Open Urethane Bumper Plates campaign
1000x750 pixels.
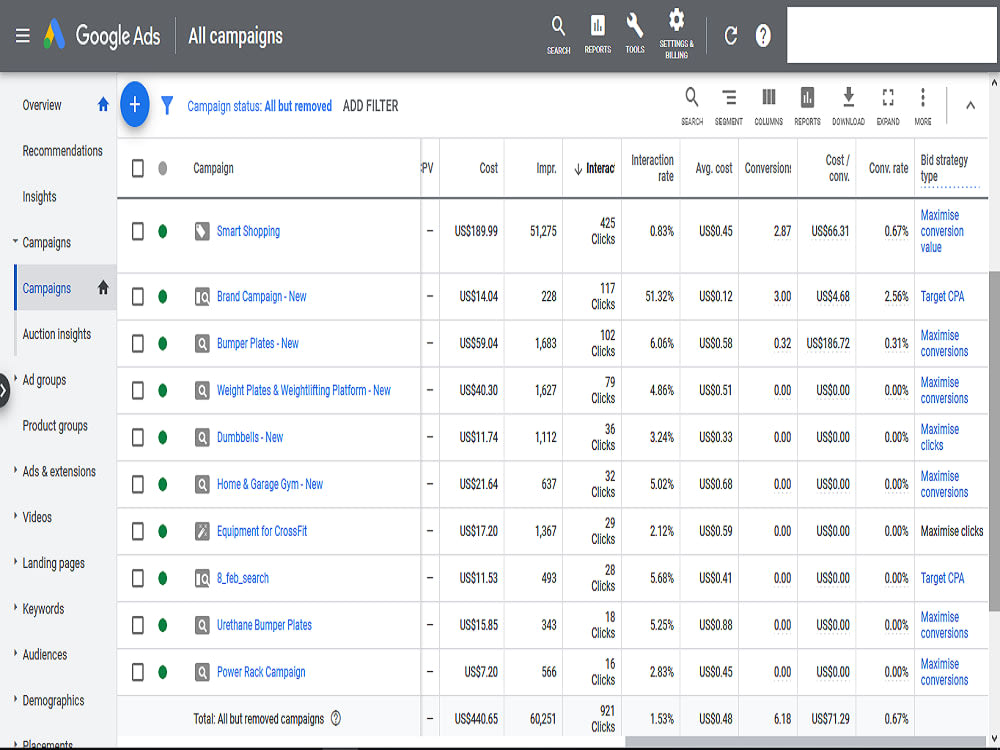point(264,625)
